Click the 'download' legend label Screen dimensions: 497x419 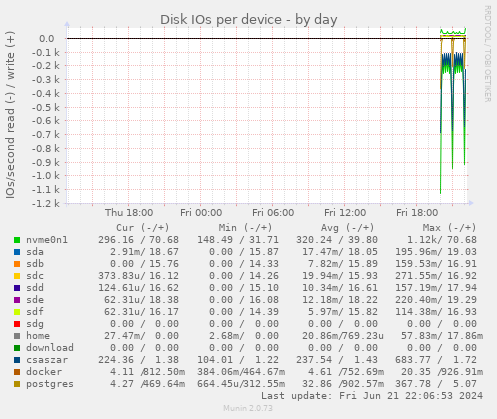click(50, 348)
